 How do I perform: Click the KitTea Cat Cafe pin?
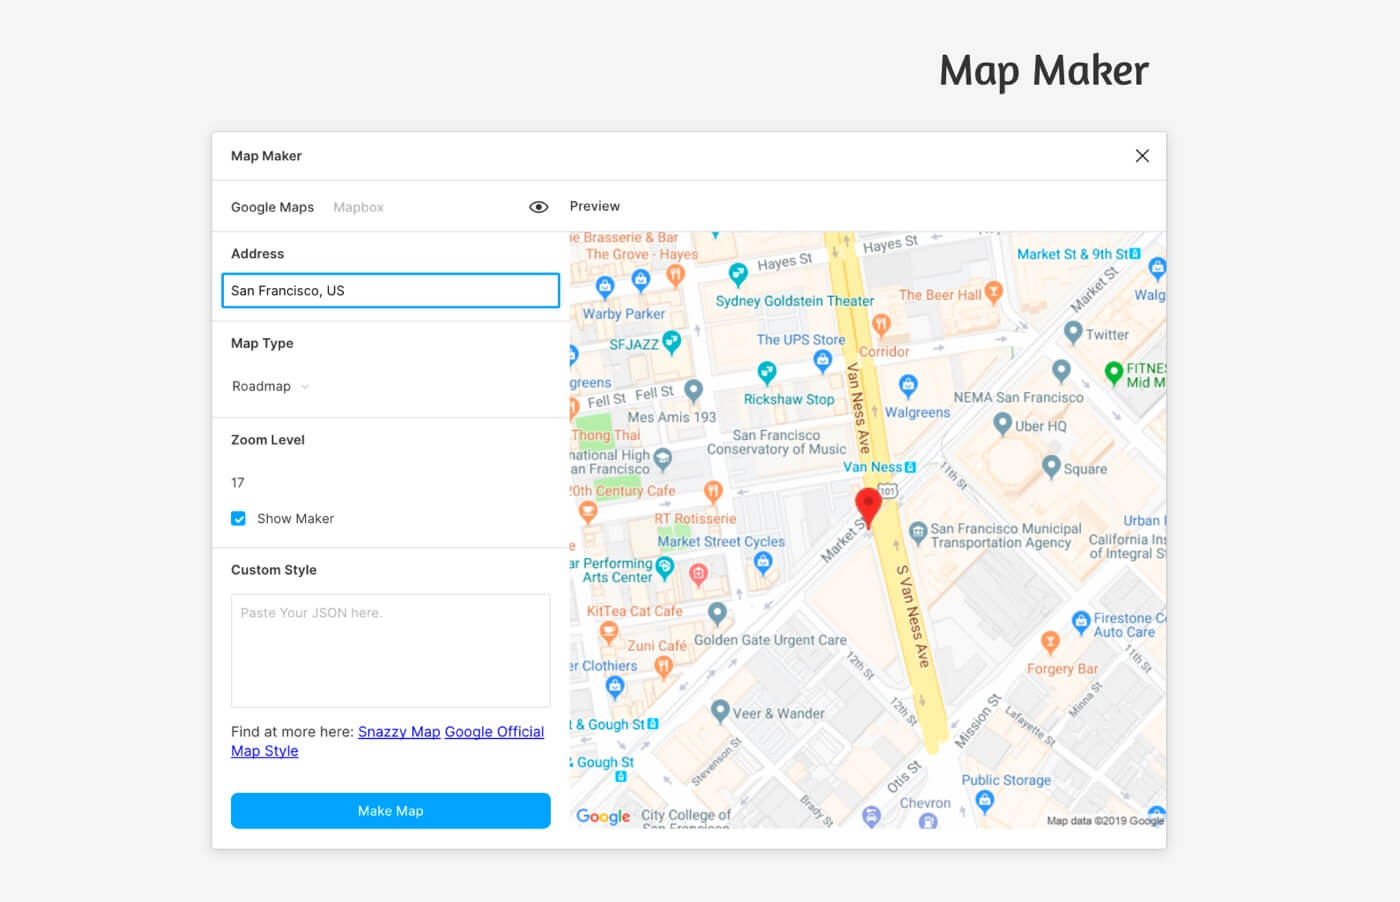608,632
